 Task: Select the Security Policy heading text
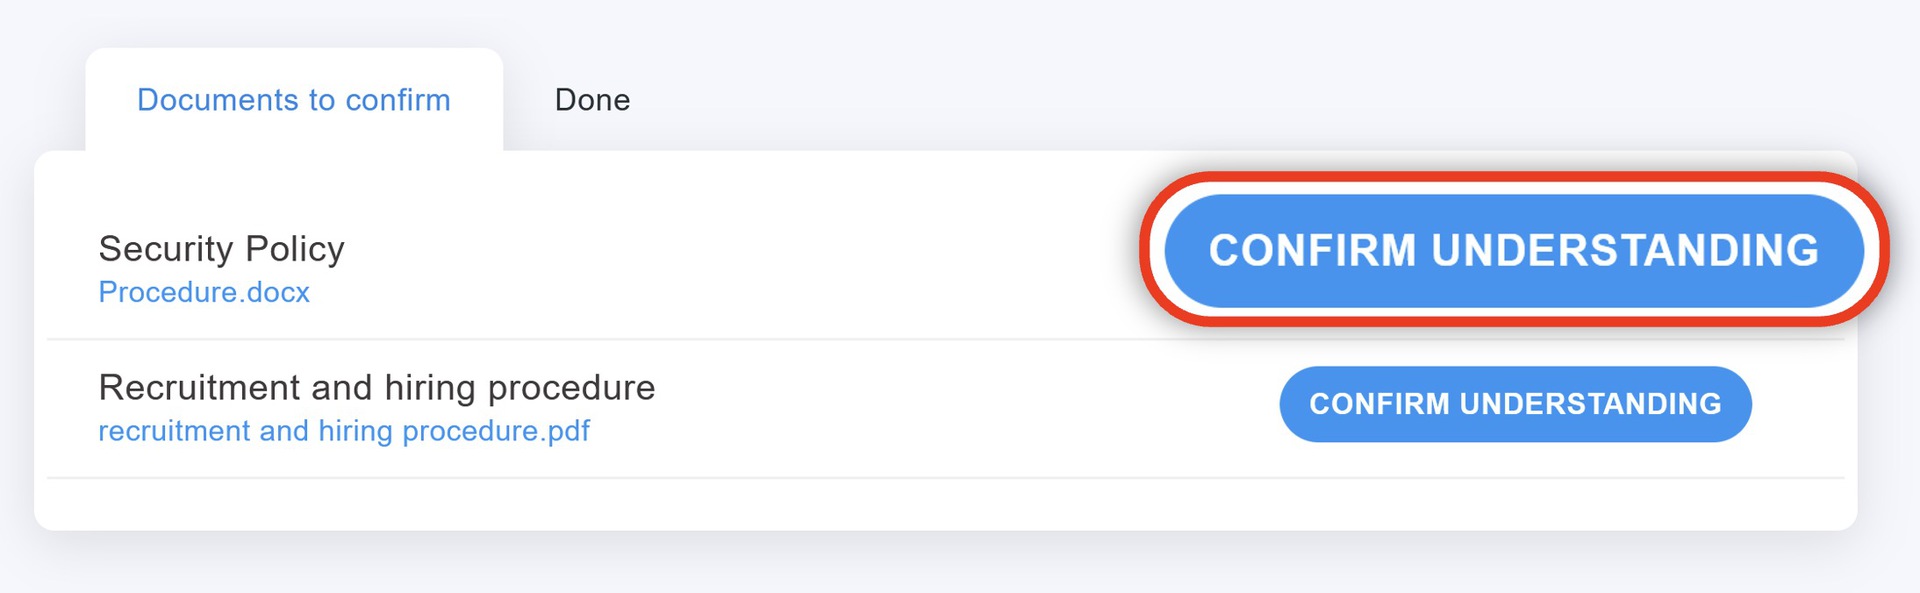click(221, 248)
